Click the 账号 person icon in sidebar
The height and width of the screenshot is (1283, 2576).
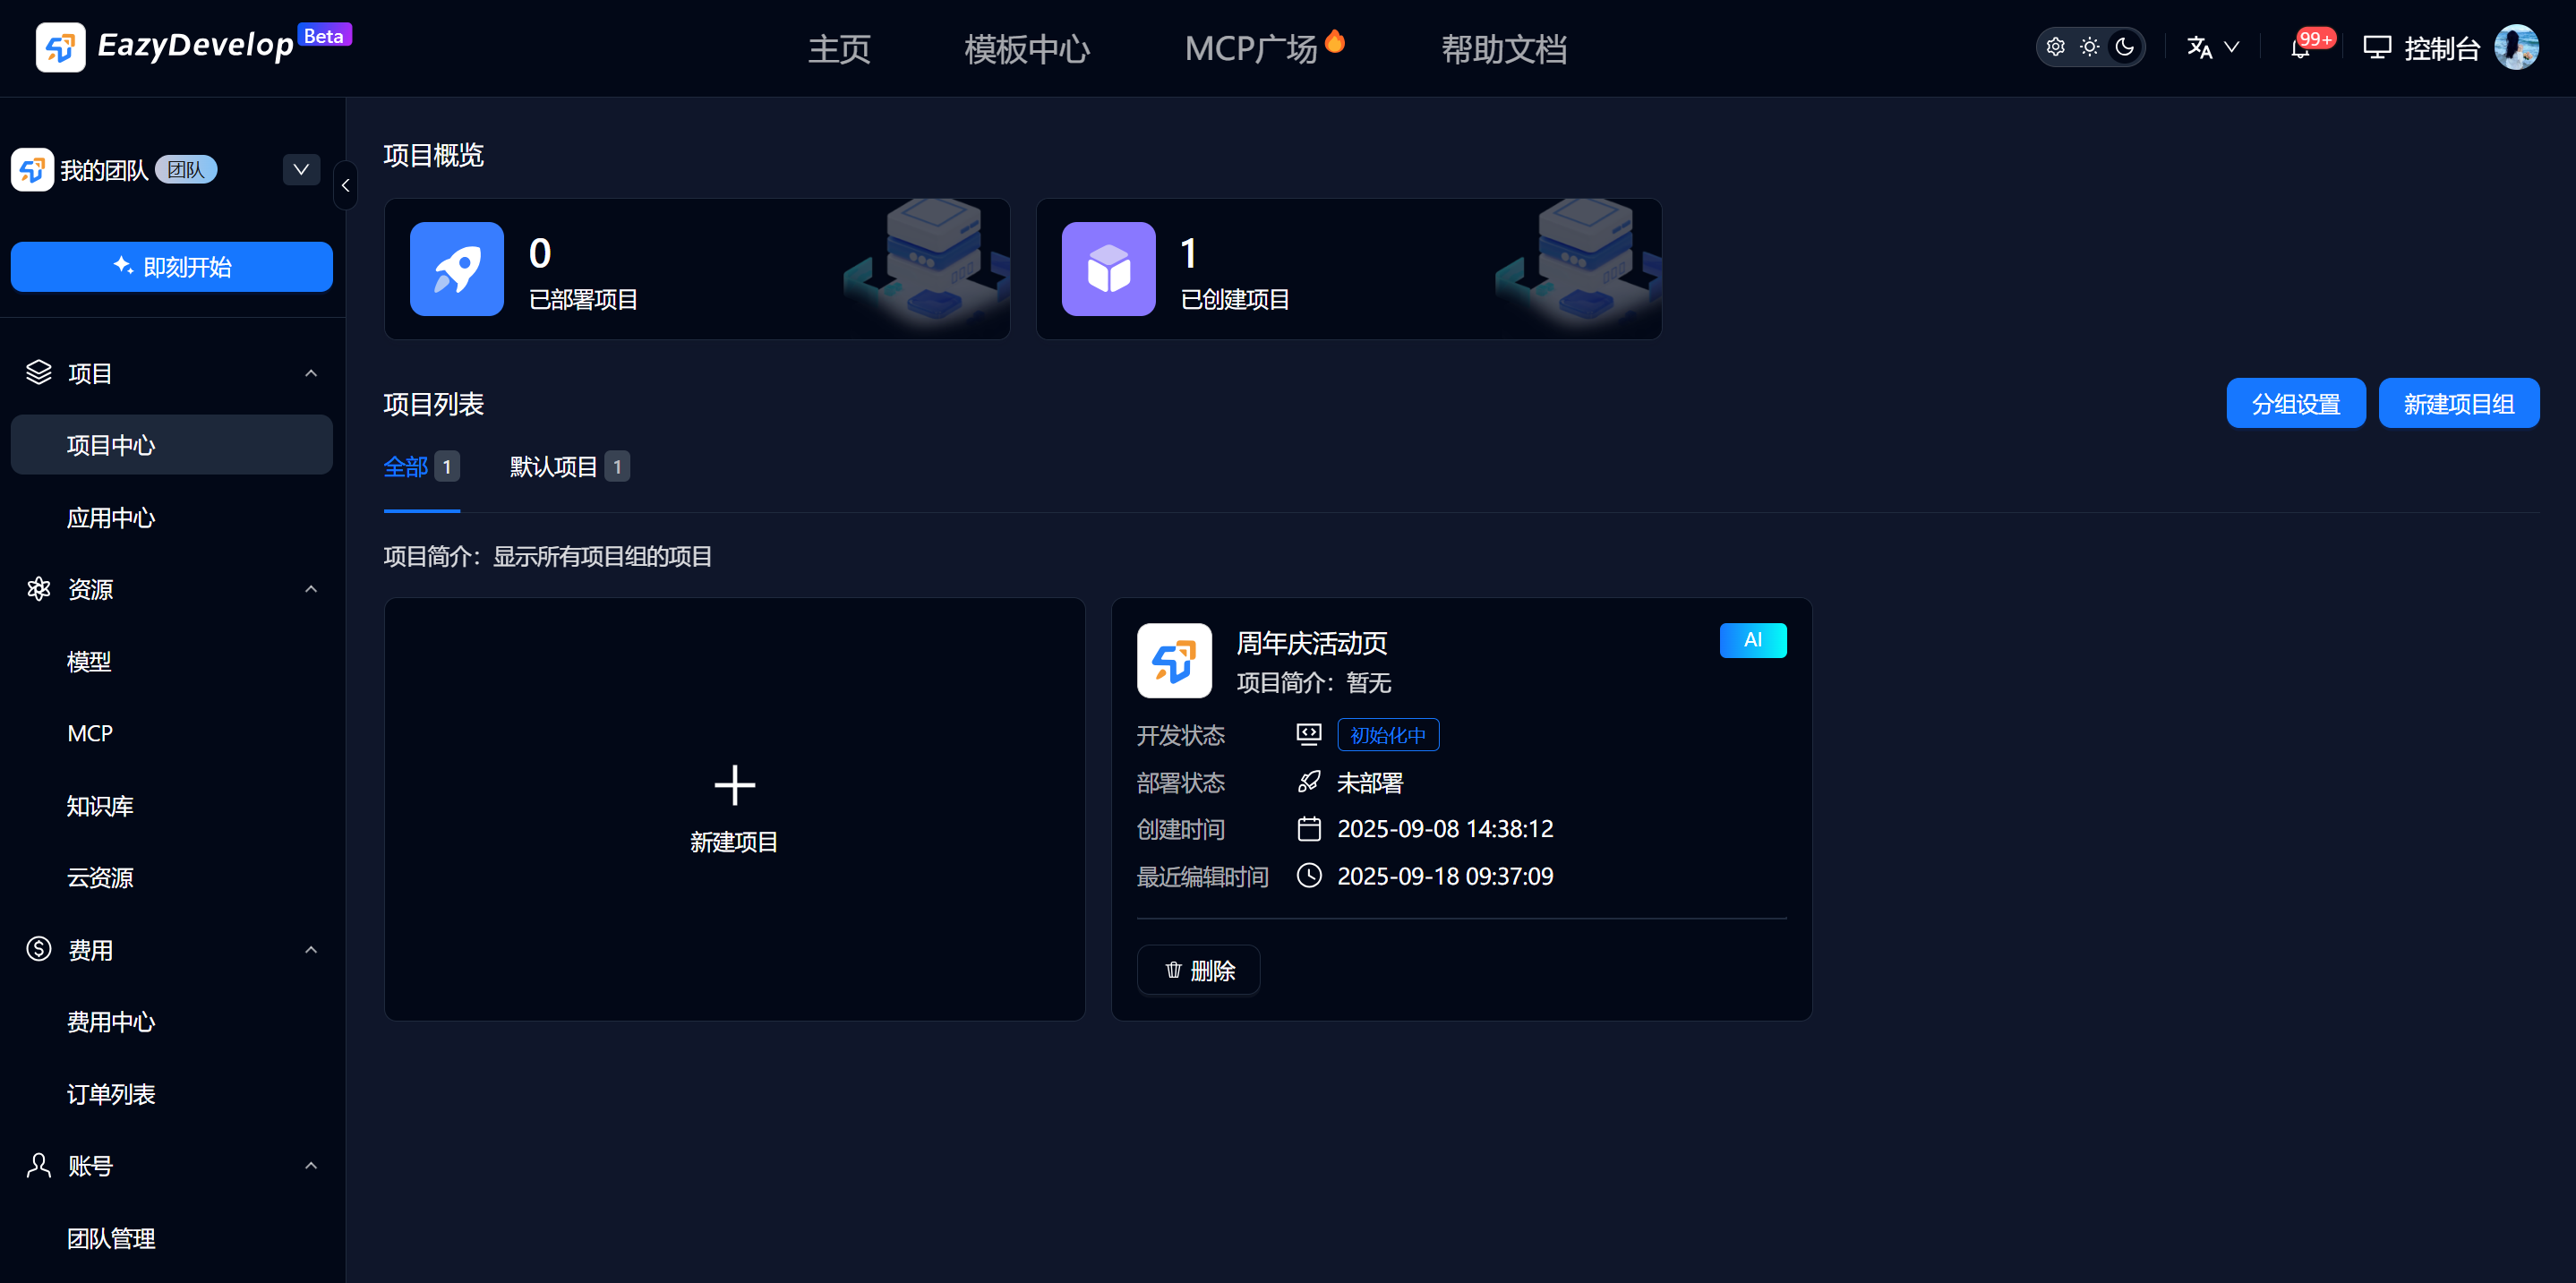pos(39,1165)
